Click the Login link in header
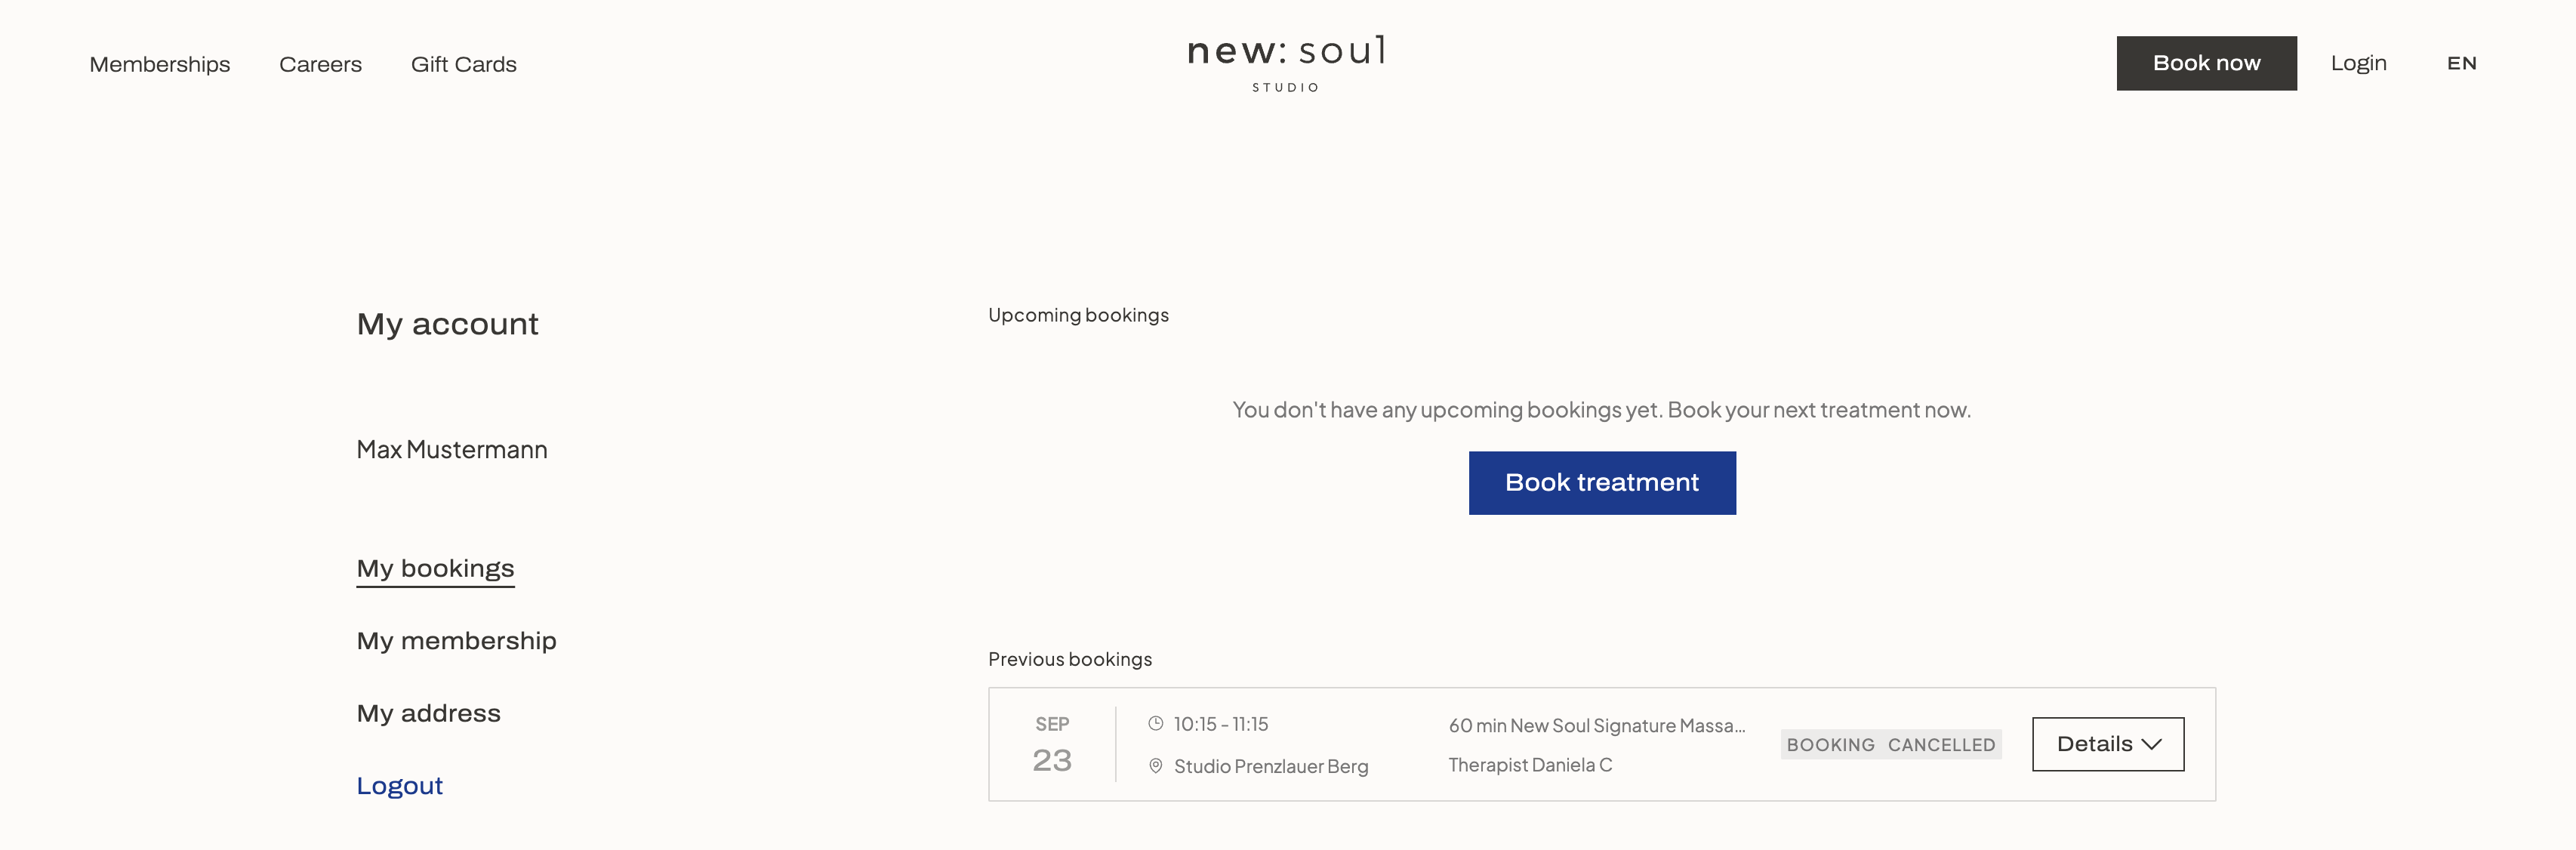Image resolution: width=2576 pixels, height=850 pixels. (2358, 63)
